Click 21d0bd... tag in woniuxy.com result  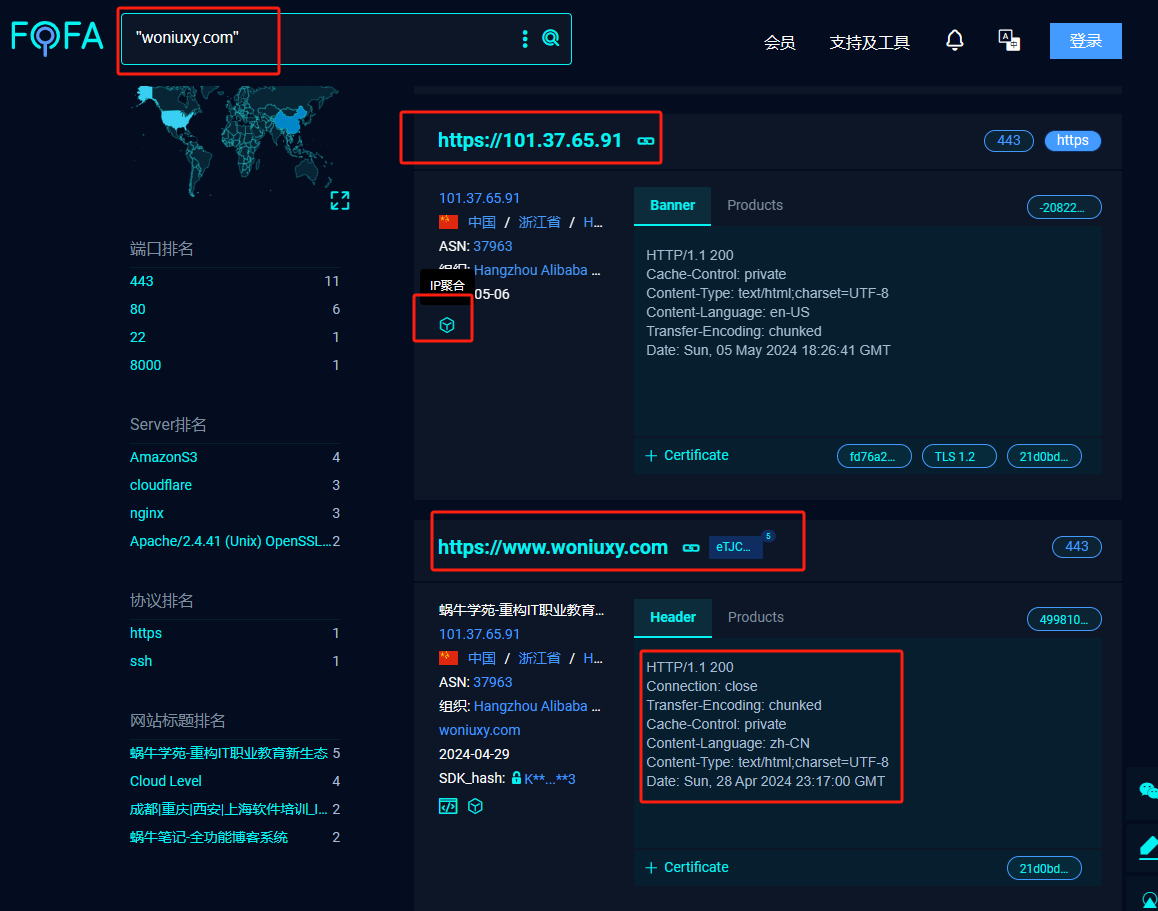coord(1044,868)
